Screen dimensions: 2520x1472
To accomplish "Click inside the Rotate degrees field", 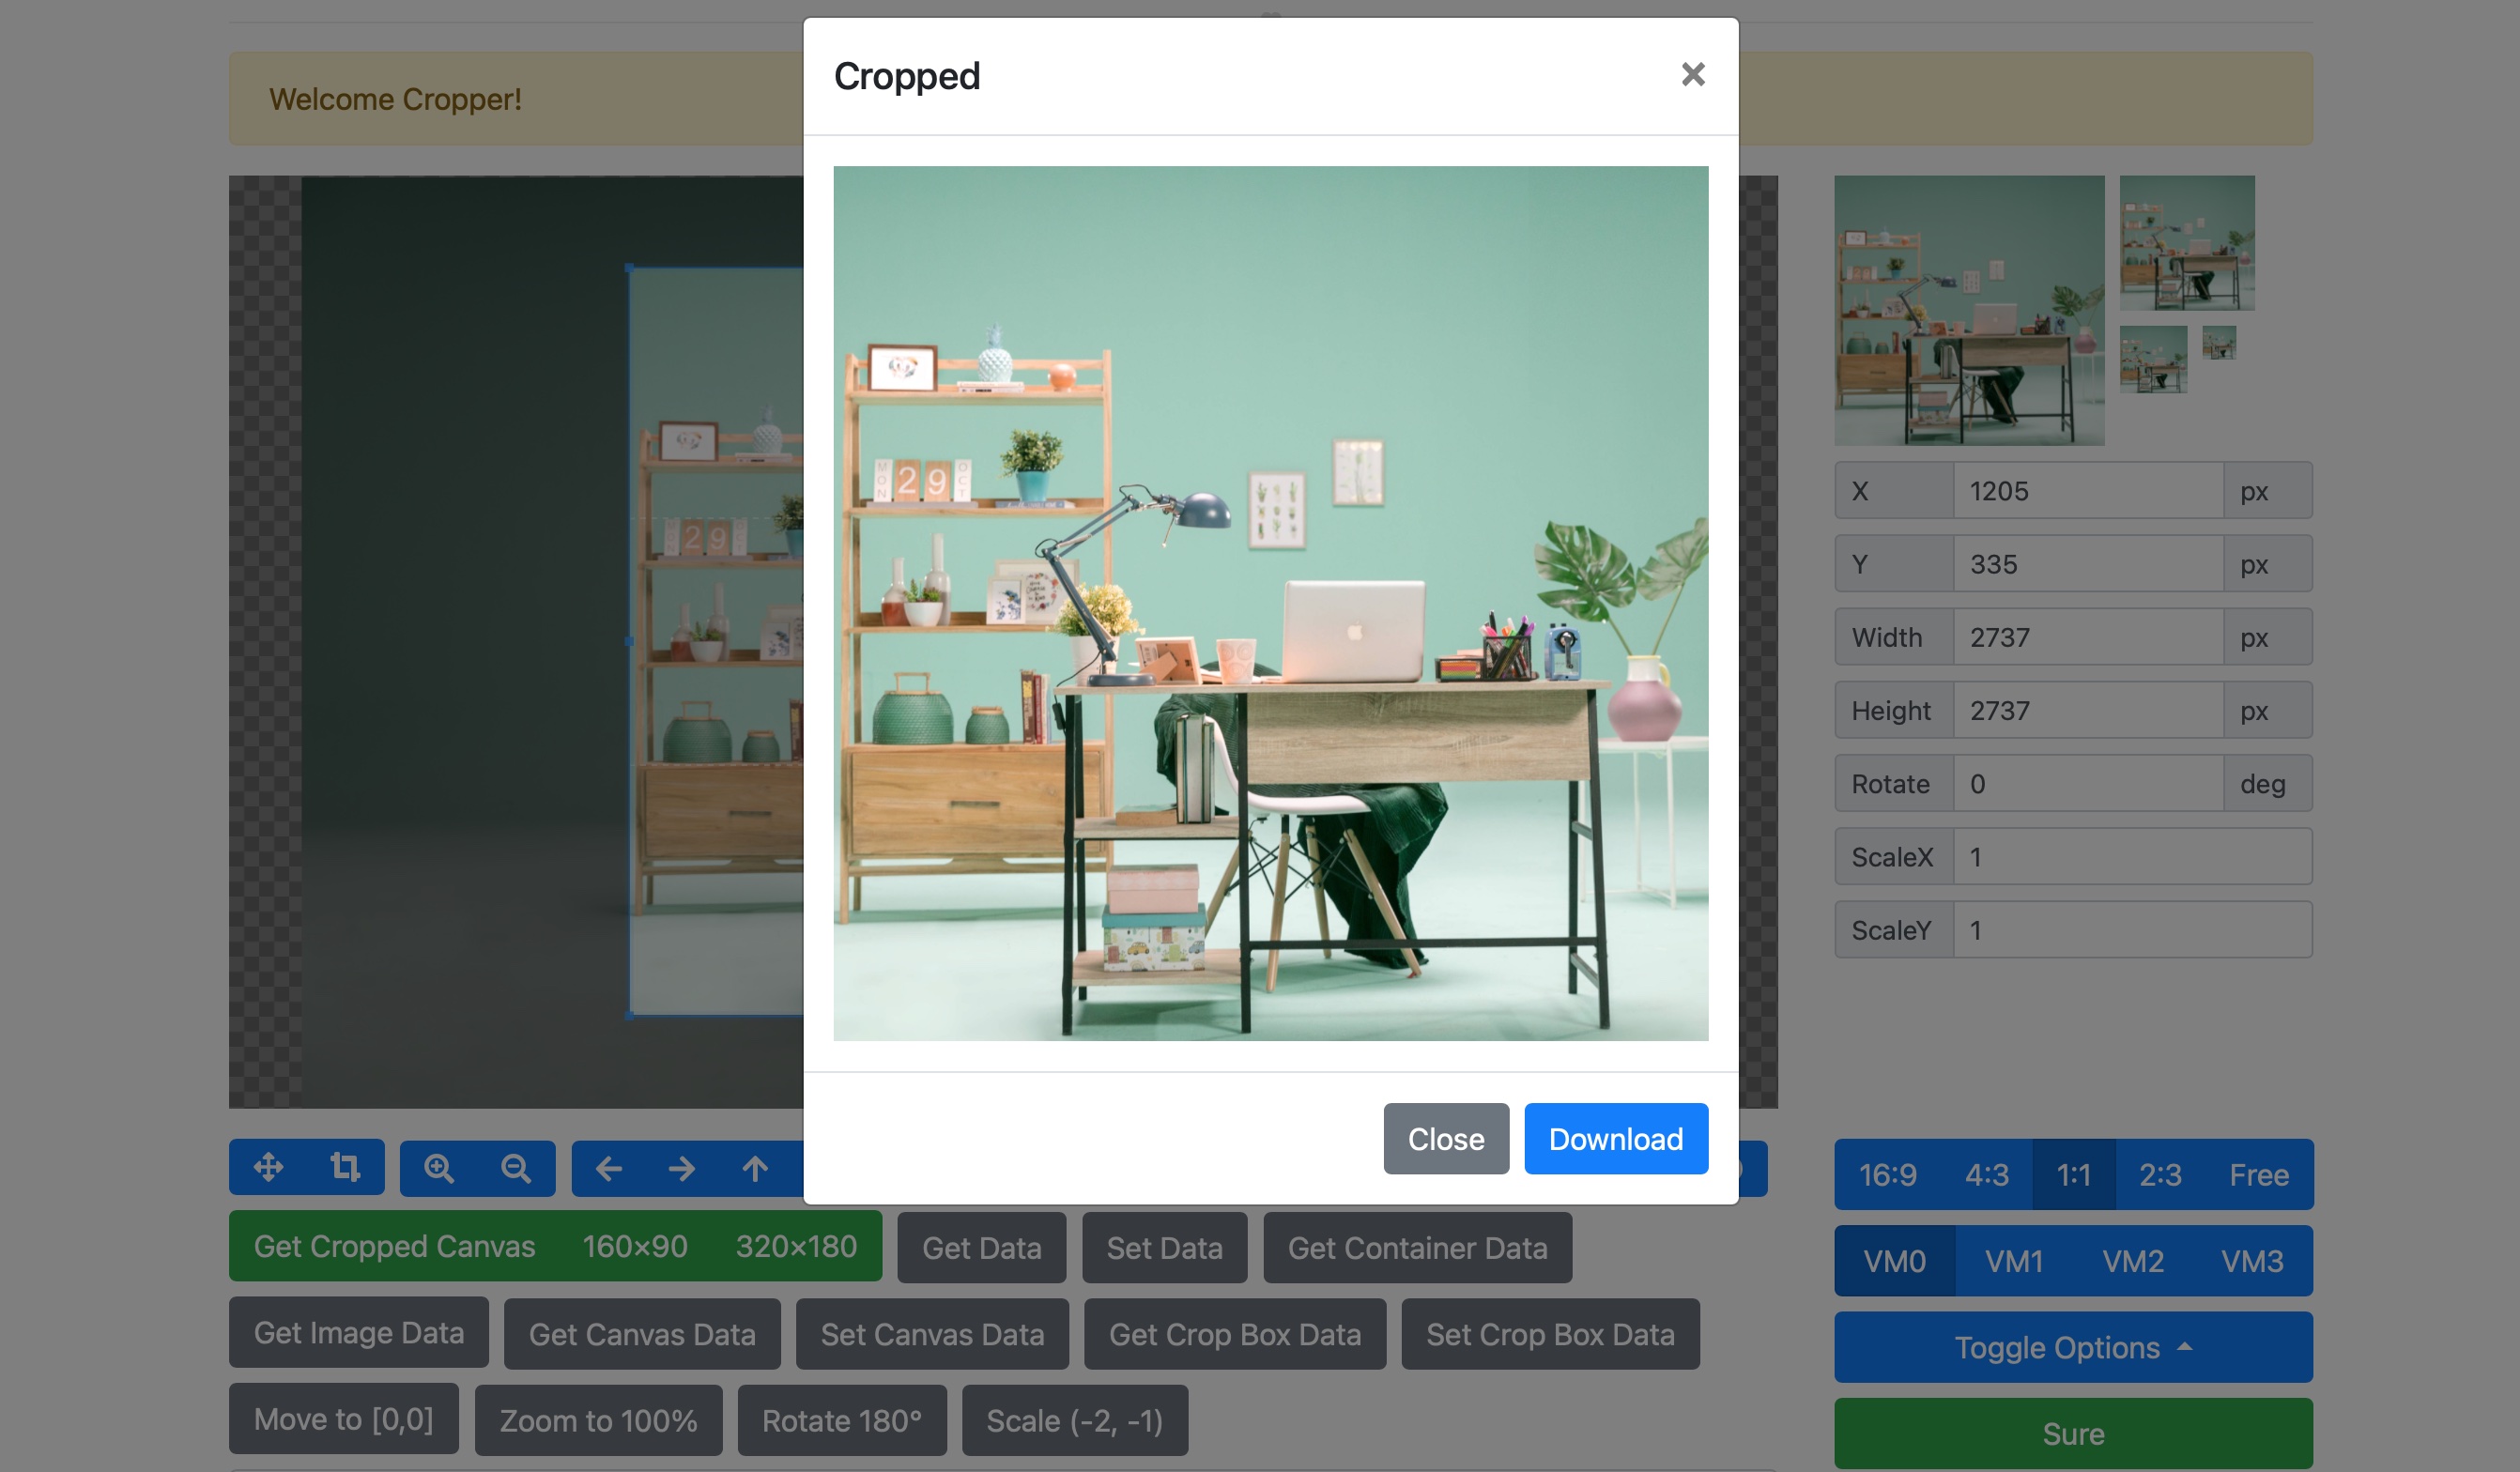I will pos(2088,783).
